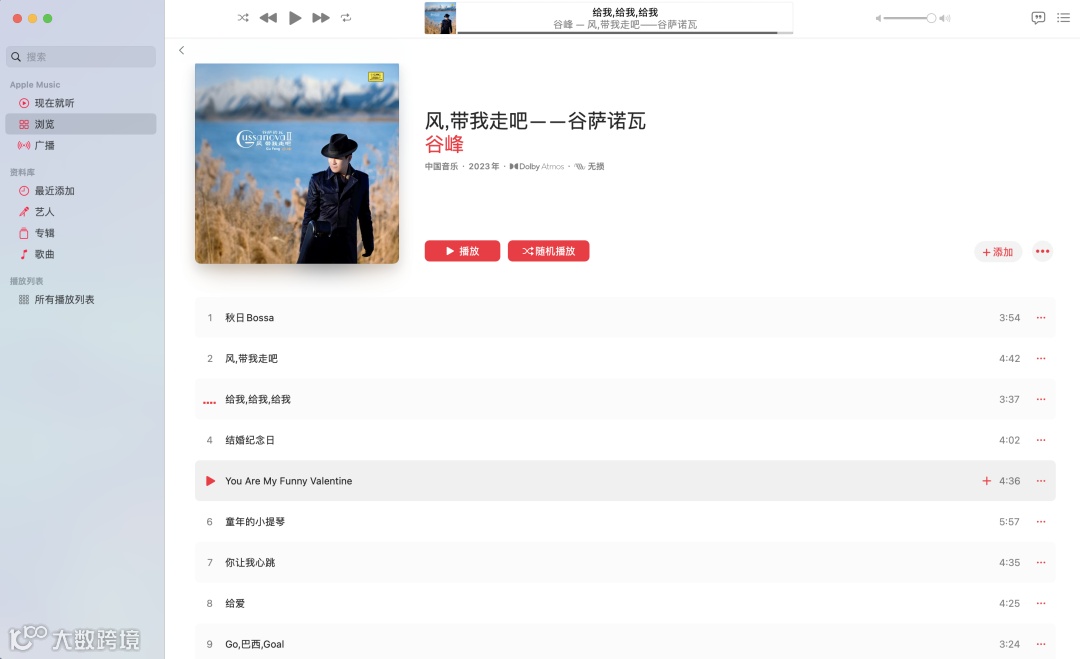Open the album's more options menu

point(1042,251)
